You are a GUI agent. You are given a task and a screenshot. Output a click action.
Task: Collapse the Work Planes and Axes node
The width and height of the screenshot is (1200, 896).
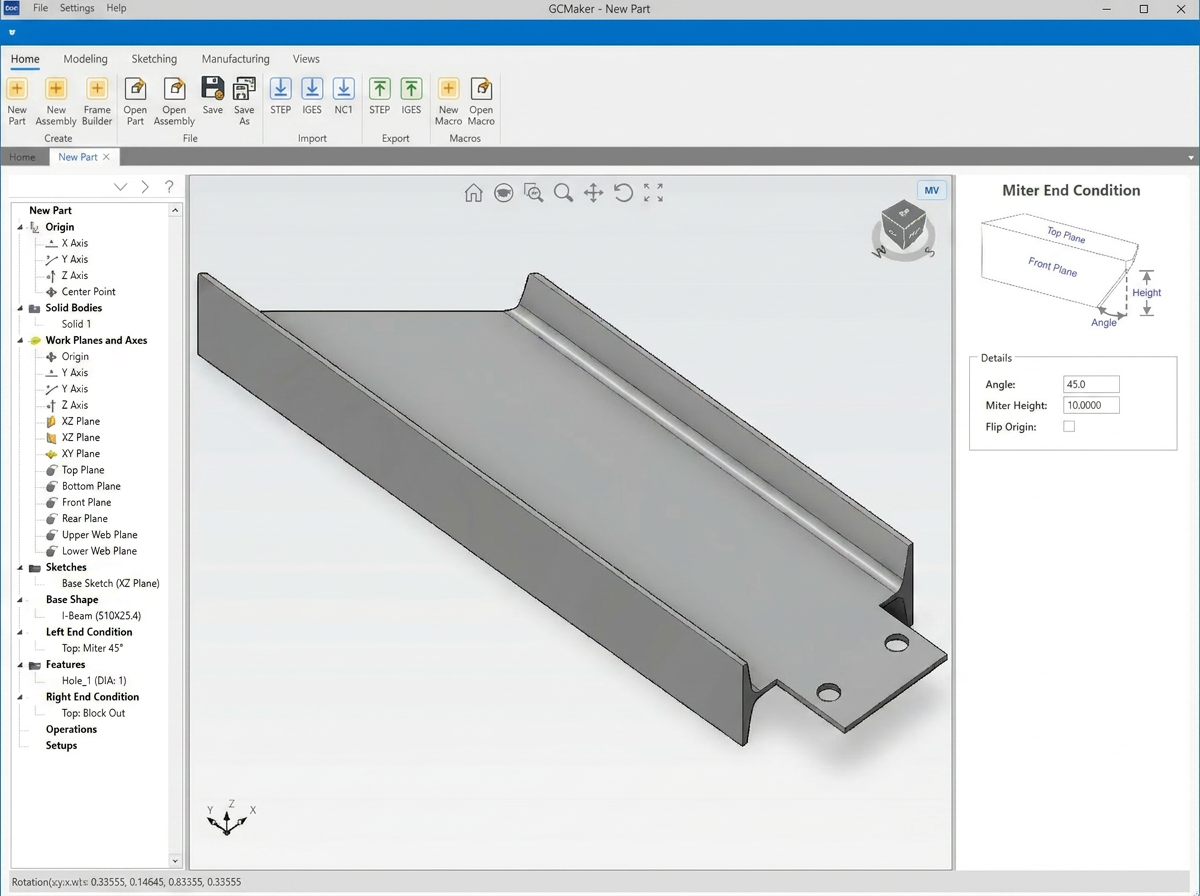click(x=21, y=341)
